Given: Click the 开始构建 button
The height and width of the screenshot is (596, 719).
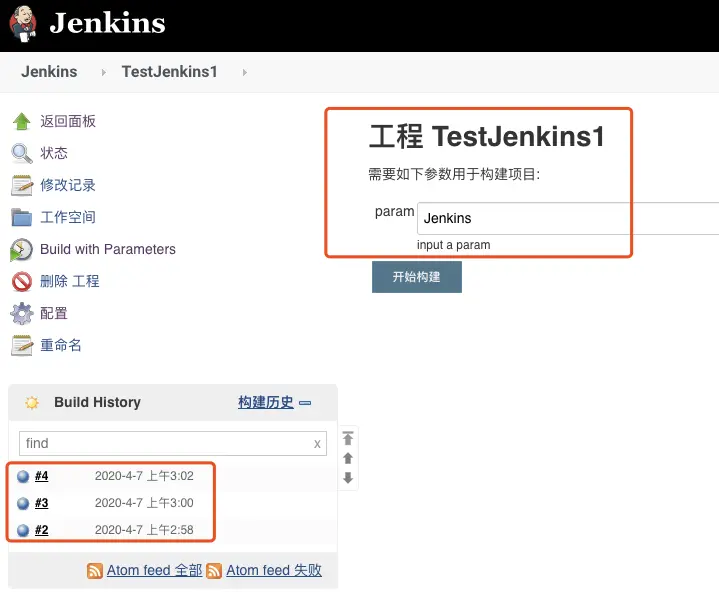Looking at the screenshot, I should [x=417, y=277].
